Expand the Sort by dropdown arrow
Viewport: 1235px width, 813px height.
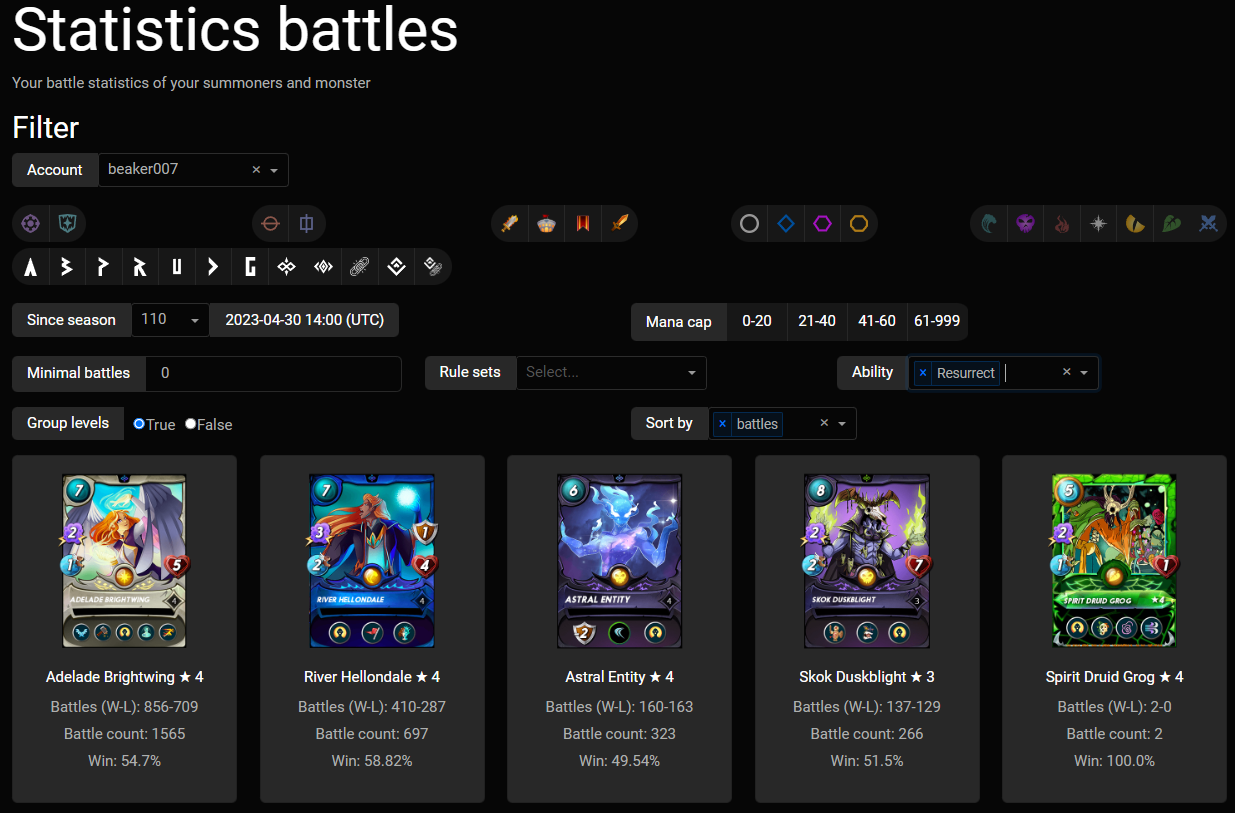[842, 424]
